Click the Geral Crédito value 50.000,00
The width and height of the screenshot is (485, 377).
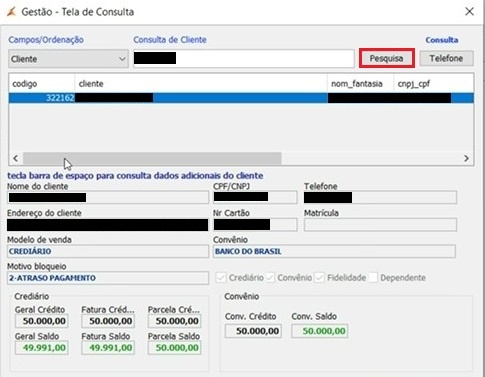pyautogui.click(x=42, y=321)
